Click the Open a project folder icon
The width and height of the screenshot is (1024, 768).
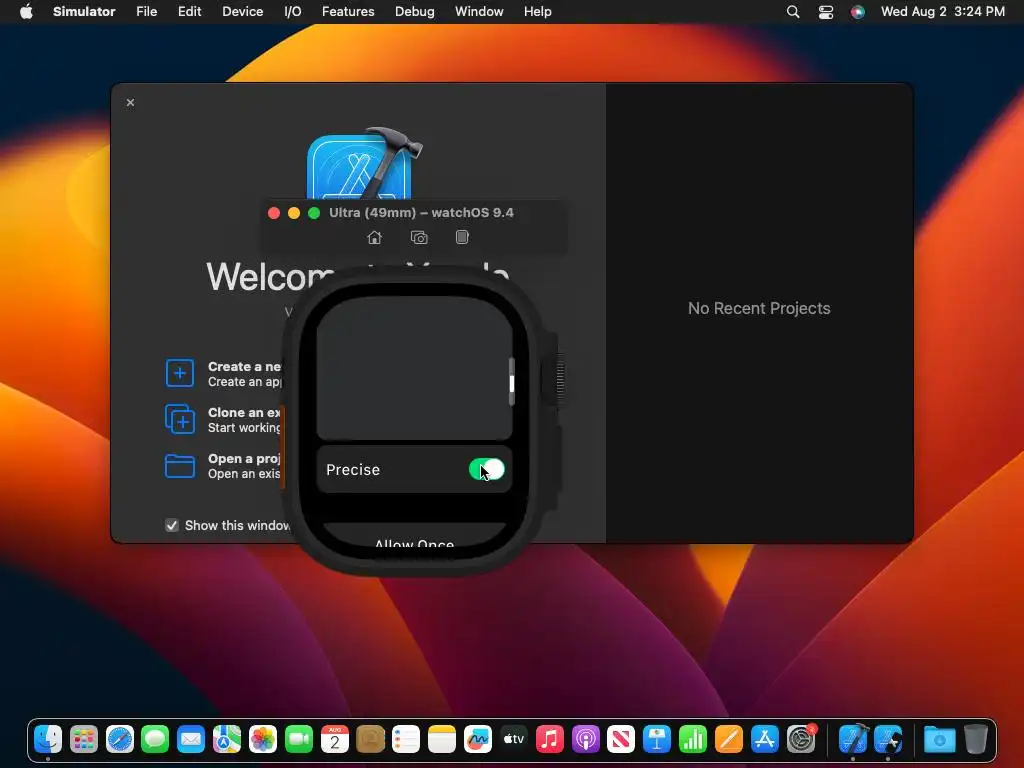coord(180,466)
